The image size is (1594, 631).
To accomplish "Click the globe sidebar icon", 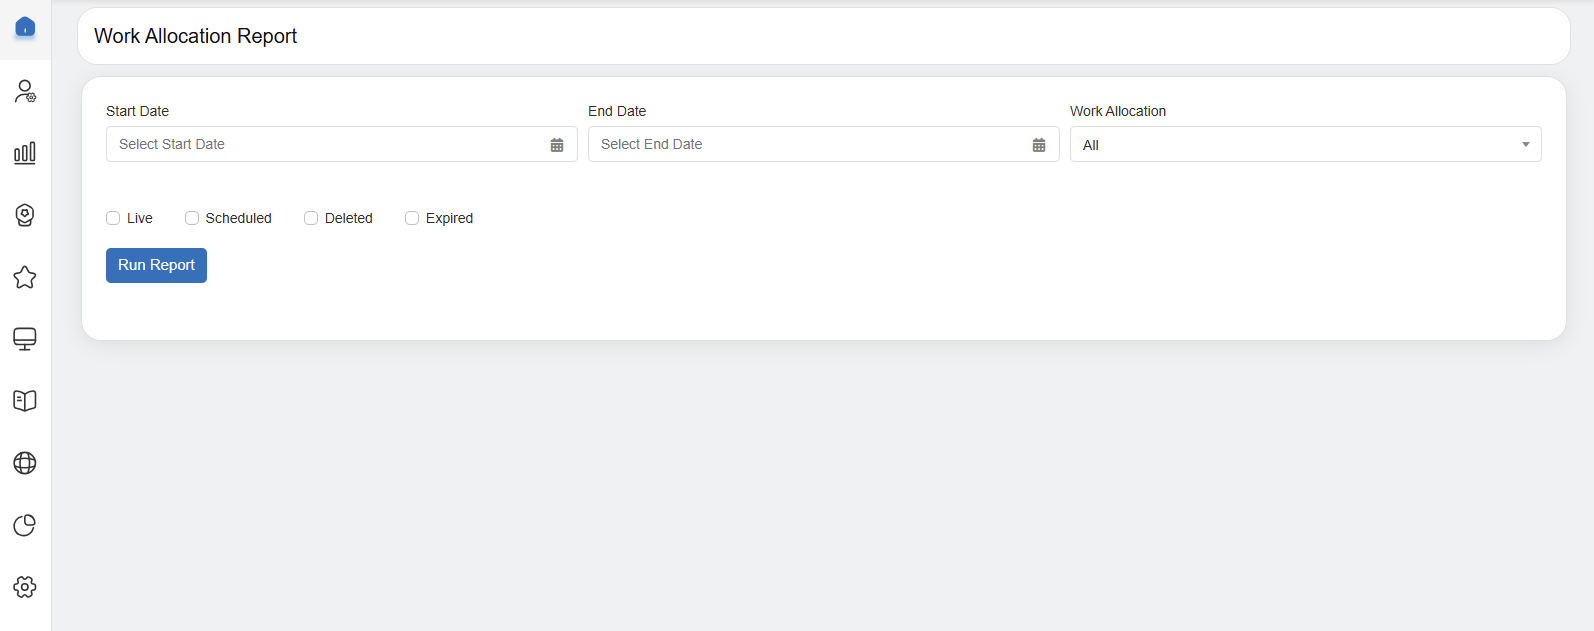I will [x=25, y=463].
